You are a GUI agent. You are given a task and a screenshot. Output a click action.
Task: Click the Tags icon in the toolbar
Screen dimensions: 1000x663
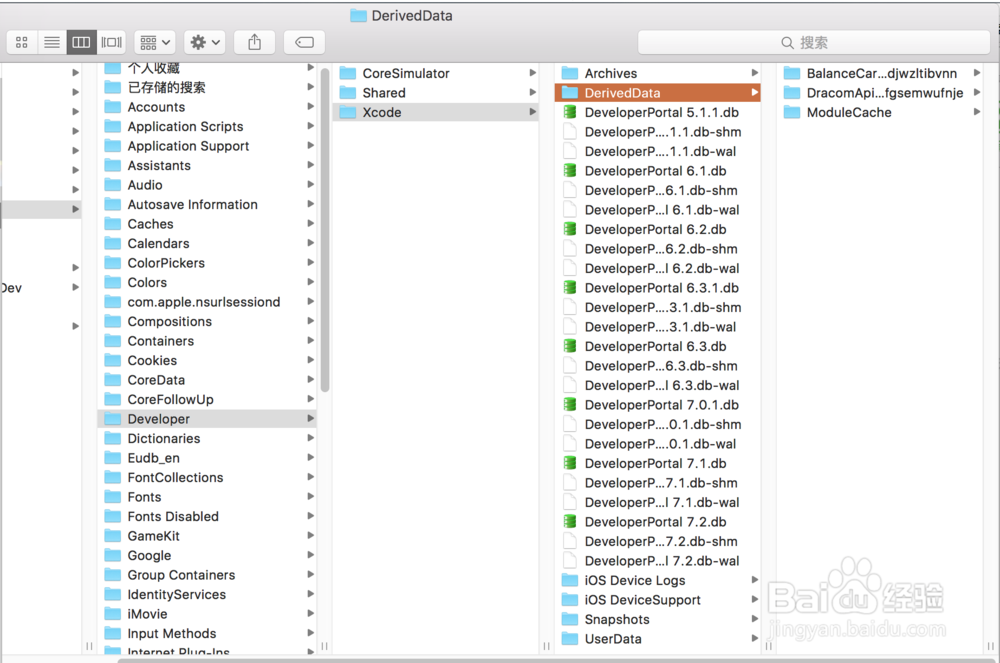click(303, 42)
